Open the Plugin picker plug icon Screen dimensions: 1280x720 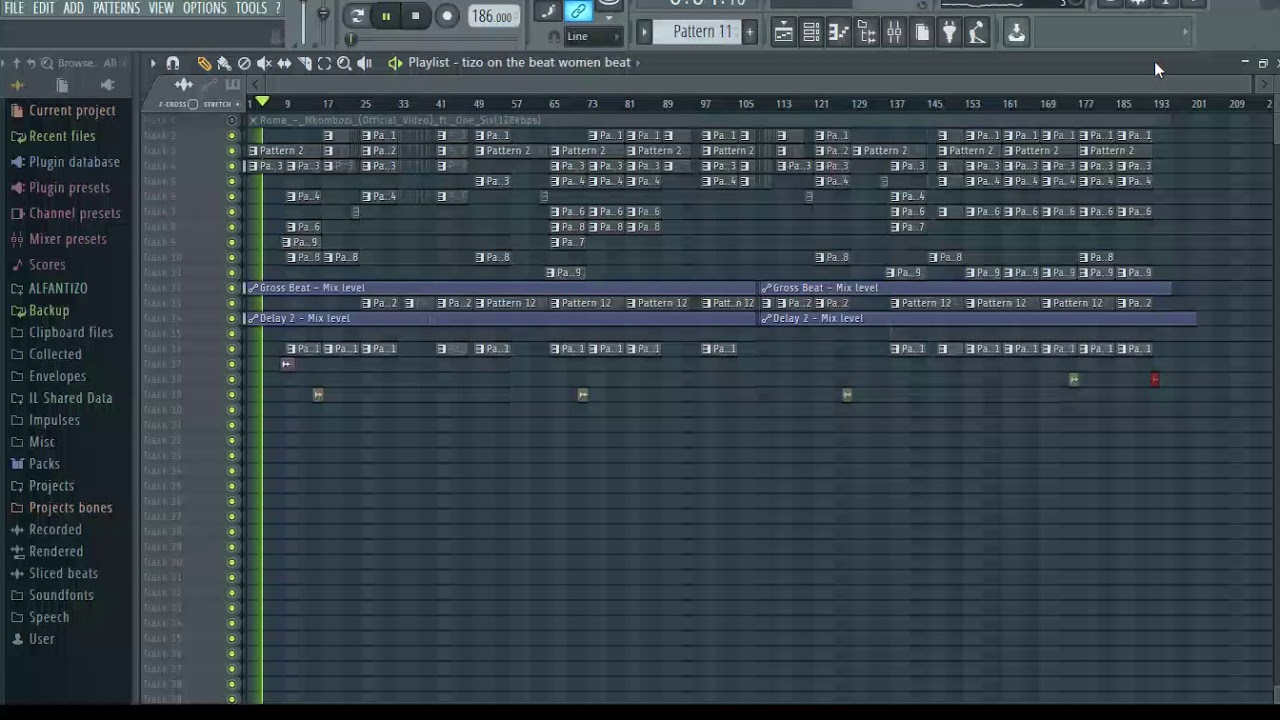click(x=949, y=33)
